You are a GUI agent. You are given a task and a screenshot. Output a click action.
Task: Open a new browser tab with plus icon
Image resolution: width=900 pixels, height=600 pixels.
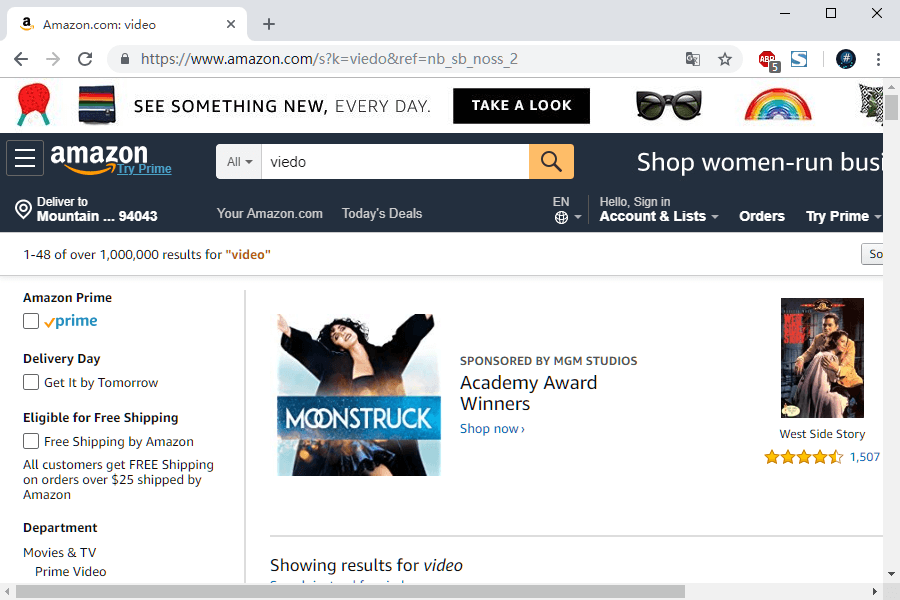(x=269, y=24)
